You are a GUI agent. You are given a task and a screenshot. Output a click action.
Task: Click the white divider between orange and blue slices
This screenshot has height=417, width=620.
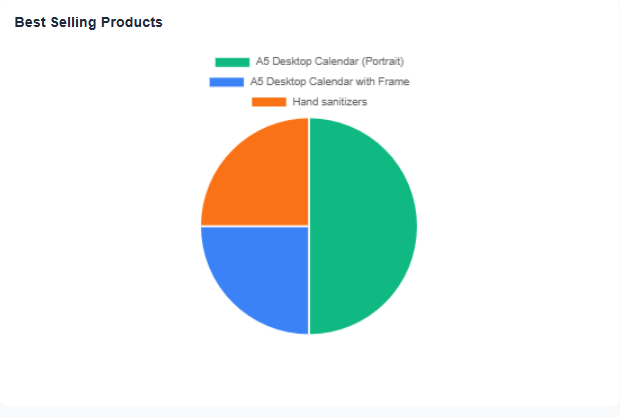click(255, 226)
